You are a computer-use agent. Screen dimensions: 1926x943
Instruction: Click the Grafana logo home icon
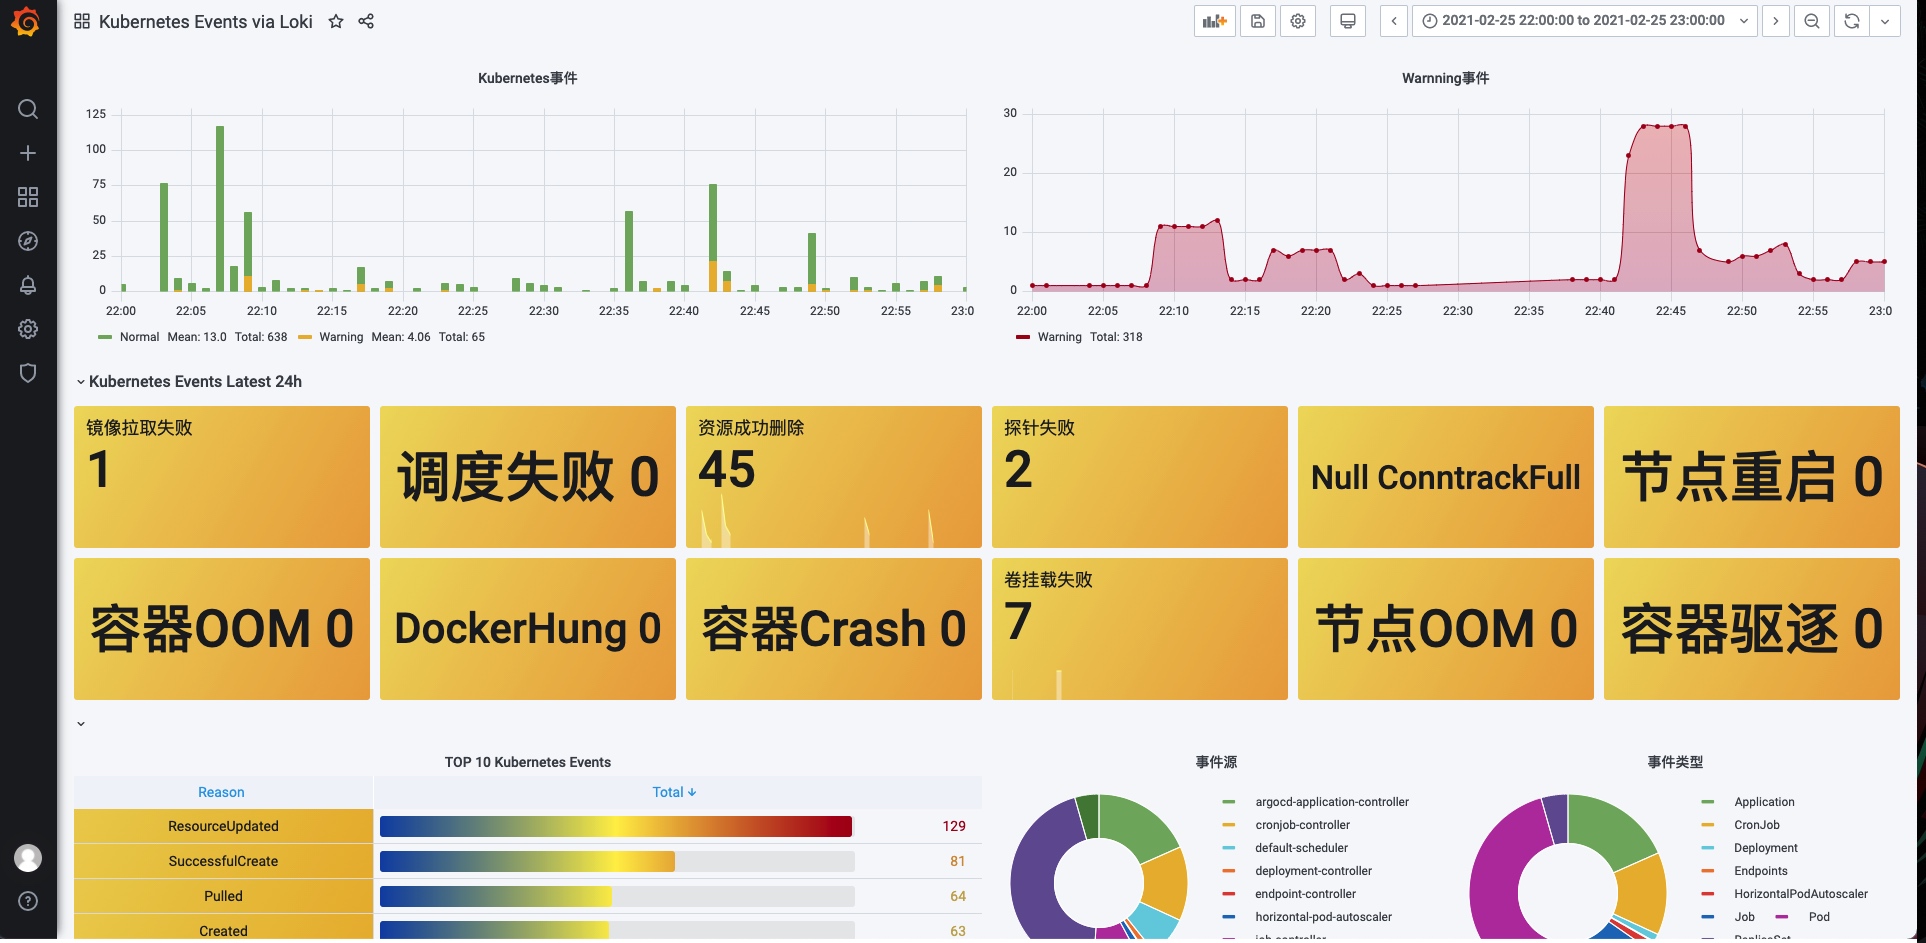[x=26, y=22]
